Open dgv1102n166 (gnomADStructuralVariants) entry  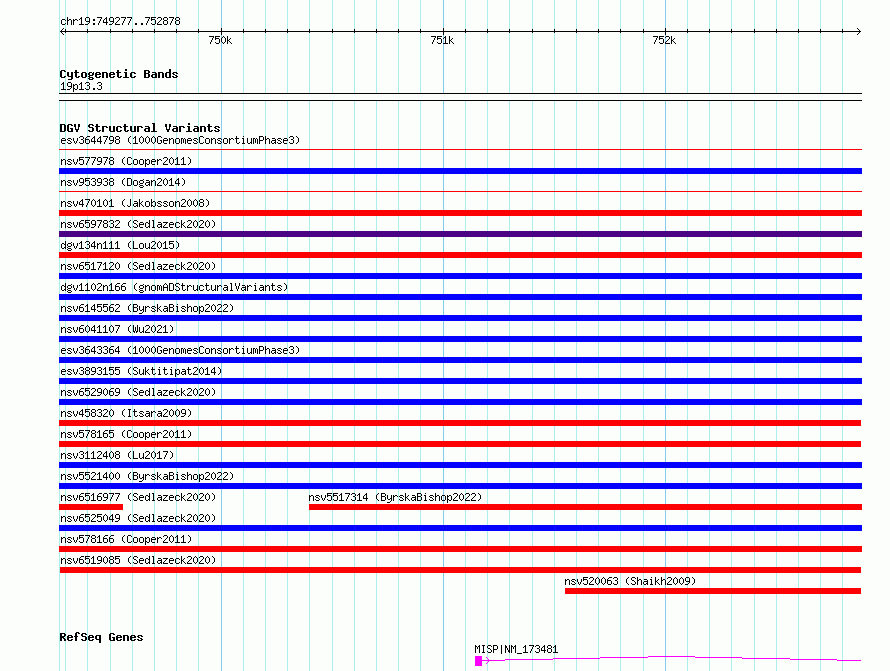click(174, 287)
